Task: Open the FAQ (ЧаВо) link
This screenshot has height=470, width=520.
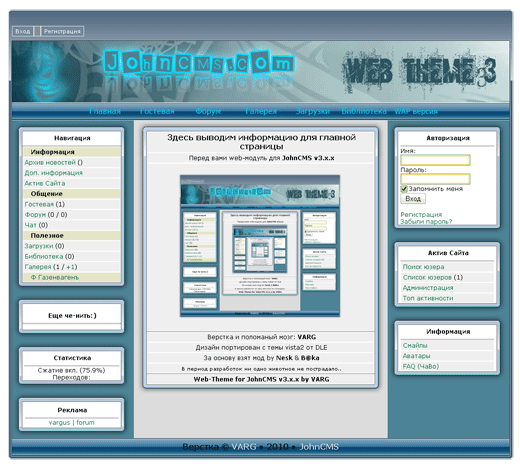Action: (x=421, y=366)
